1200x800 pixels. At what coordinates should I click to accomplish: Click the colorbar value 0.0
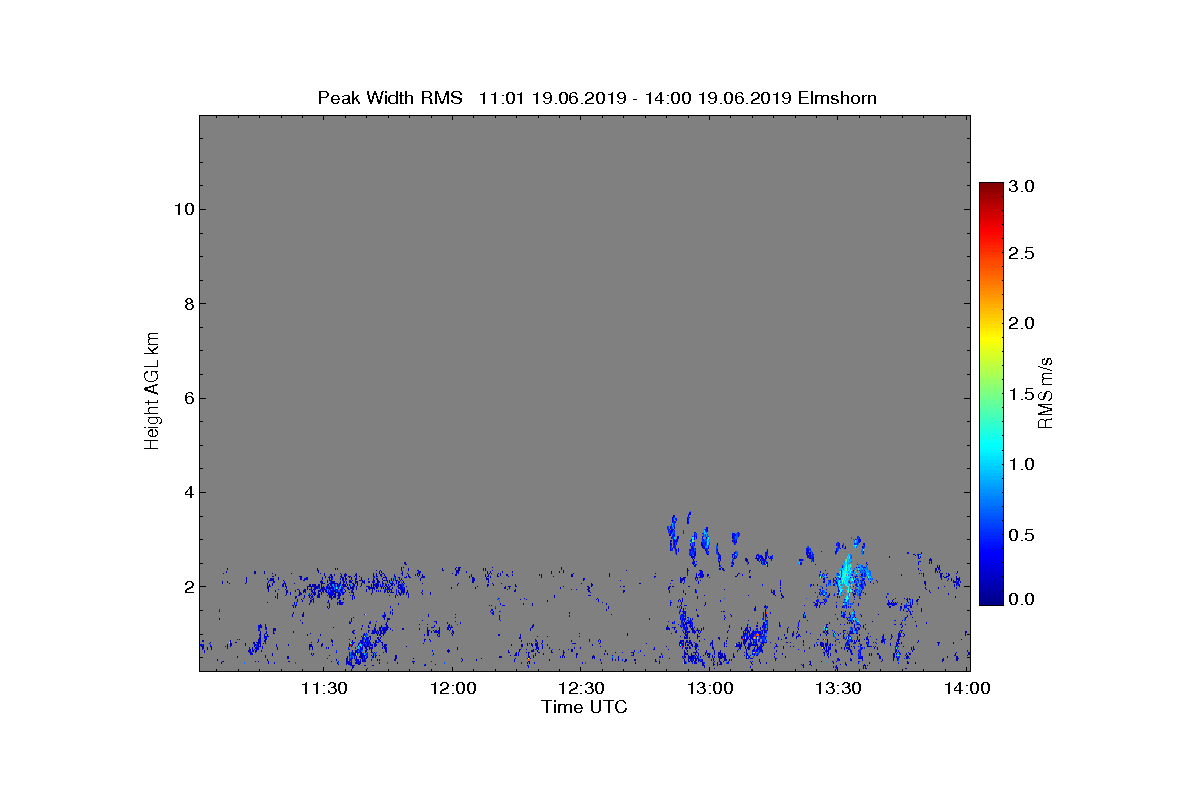tap(1021, 599)
